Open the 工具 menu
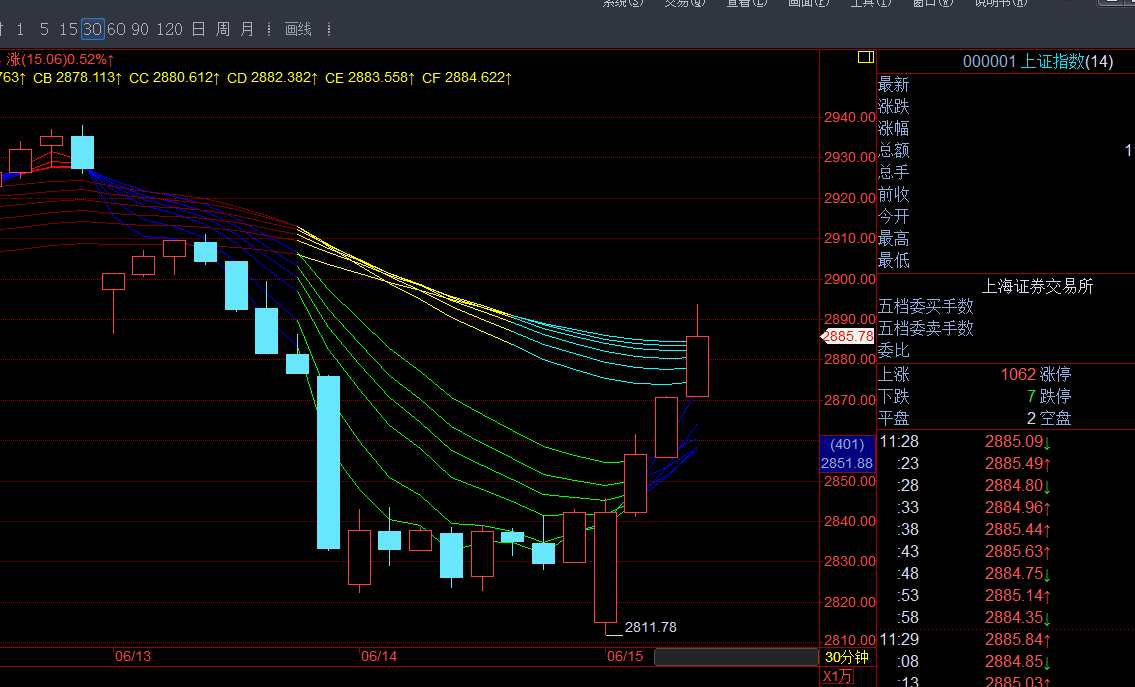This screenshot has width=1135, height=687. point(864,3)
